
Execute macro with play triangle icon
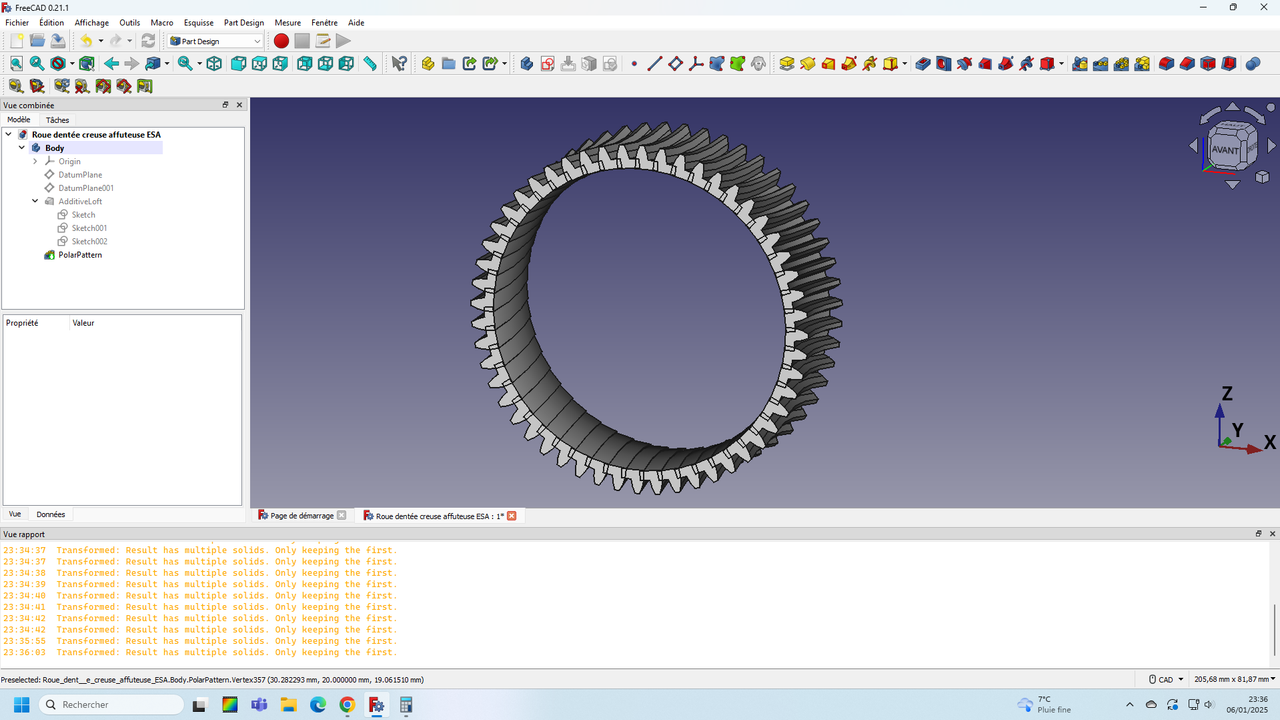click(x=343, y=41)
